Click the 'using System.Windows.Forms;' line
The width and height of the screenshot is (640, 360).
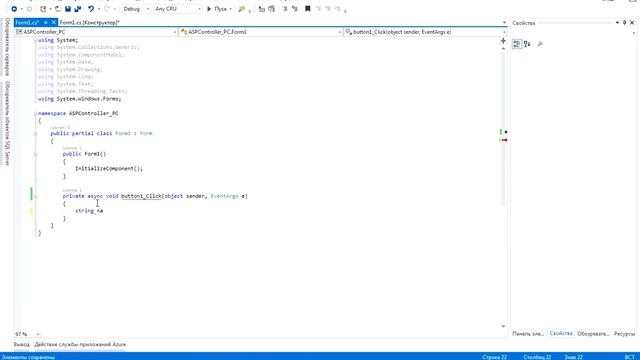(x=80, y=99)
